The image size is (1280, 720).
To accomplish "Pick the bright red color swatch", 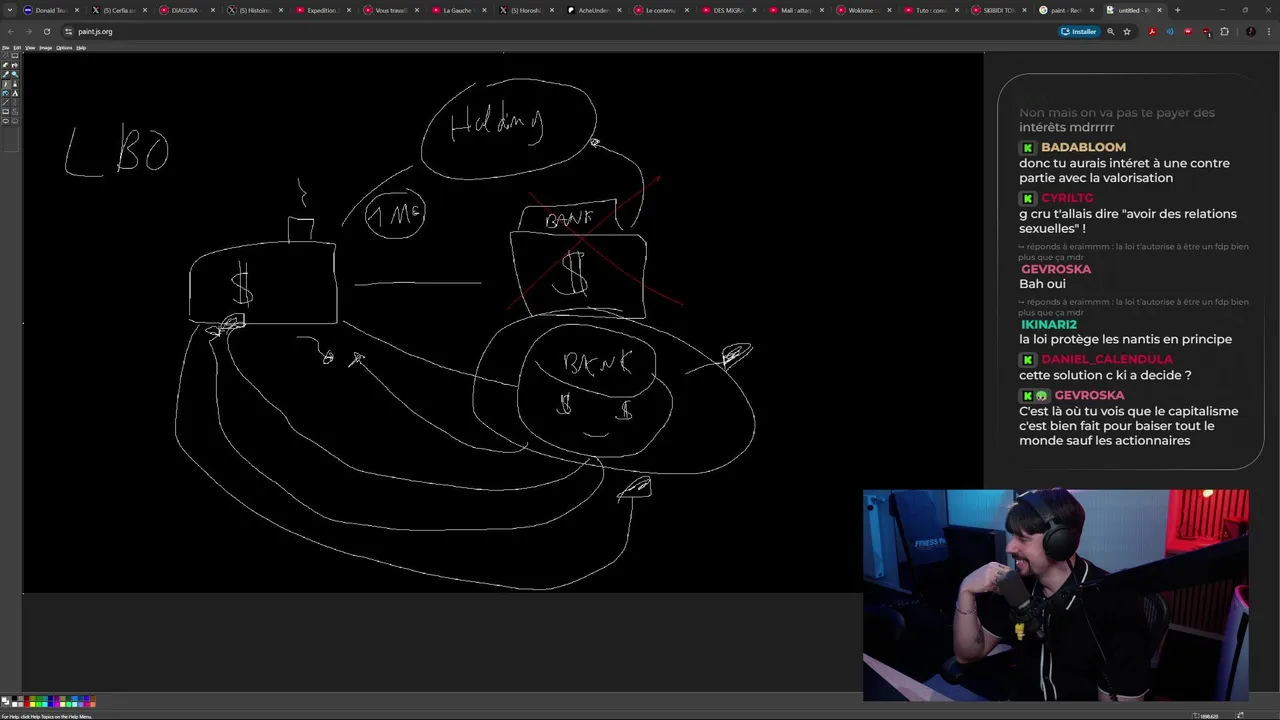I will pyautogui.click(x=27, y=704).
